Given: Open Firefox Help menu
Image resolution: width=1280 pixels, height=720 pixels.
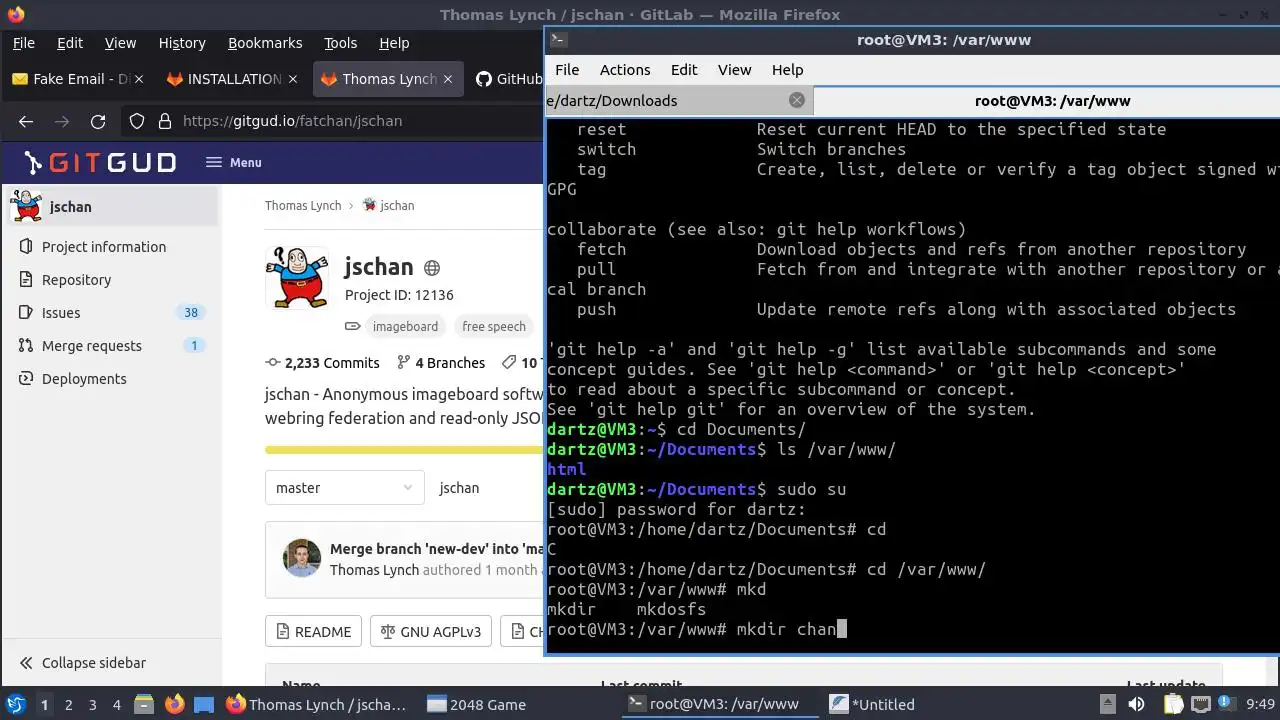Looking at the screenshot, I should 394,43.
